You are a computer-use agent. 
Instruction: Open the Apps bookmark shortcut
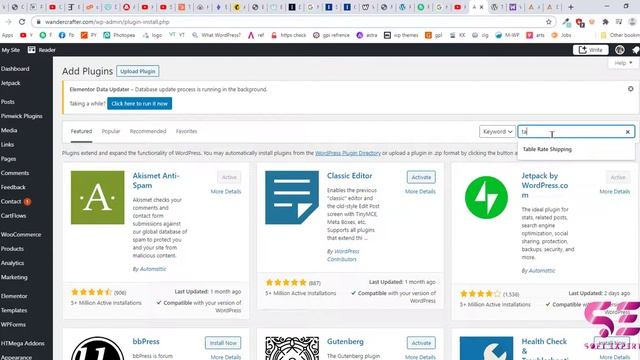tap(7, 35)
